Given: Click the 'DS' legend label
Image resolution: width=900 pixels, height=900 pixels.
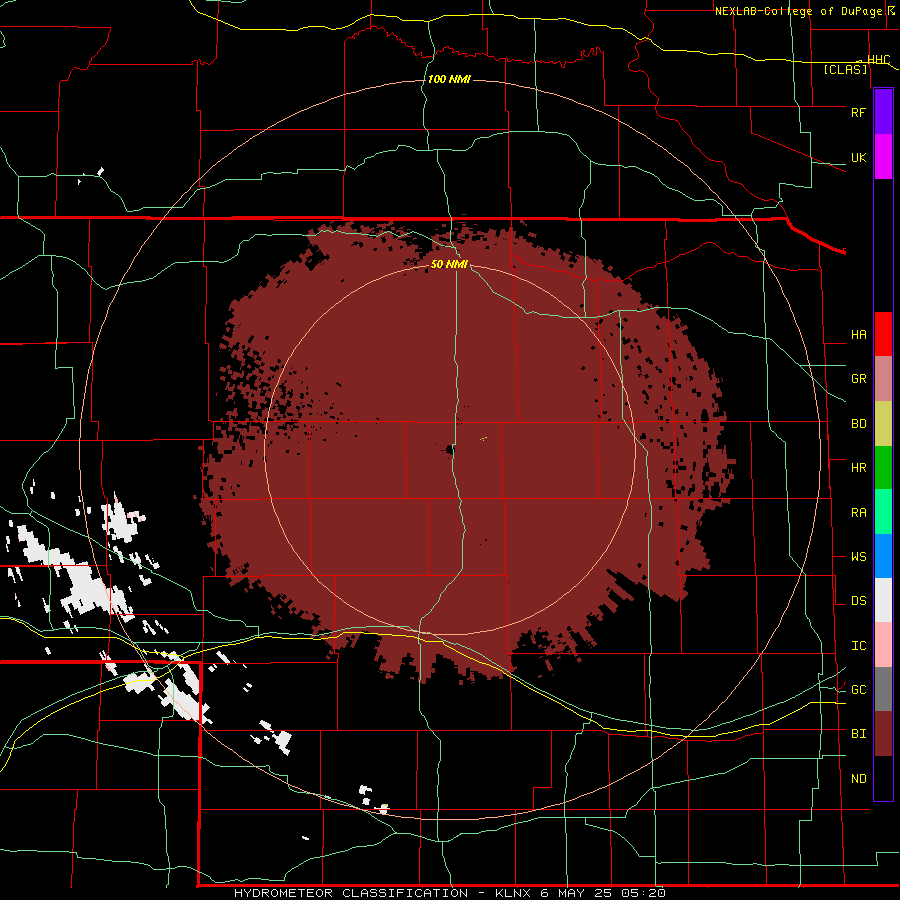Looking at the screenshot, I should [858, 601].
